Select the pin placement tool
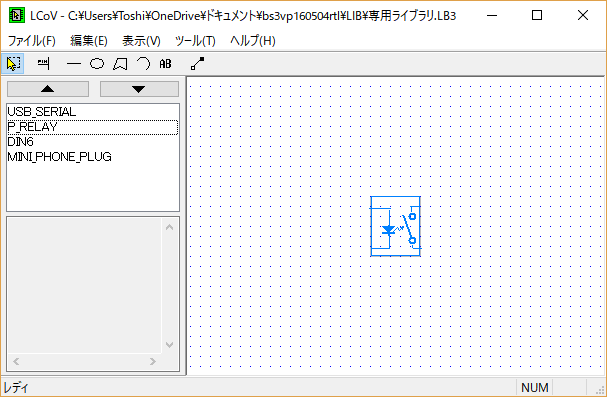Screen dimensions: 607x397 pyautogui.click(x=43, y=64)
